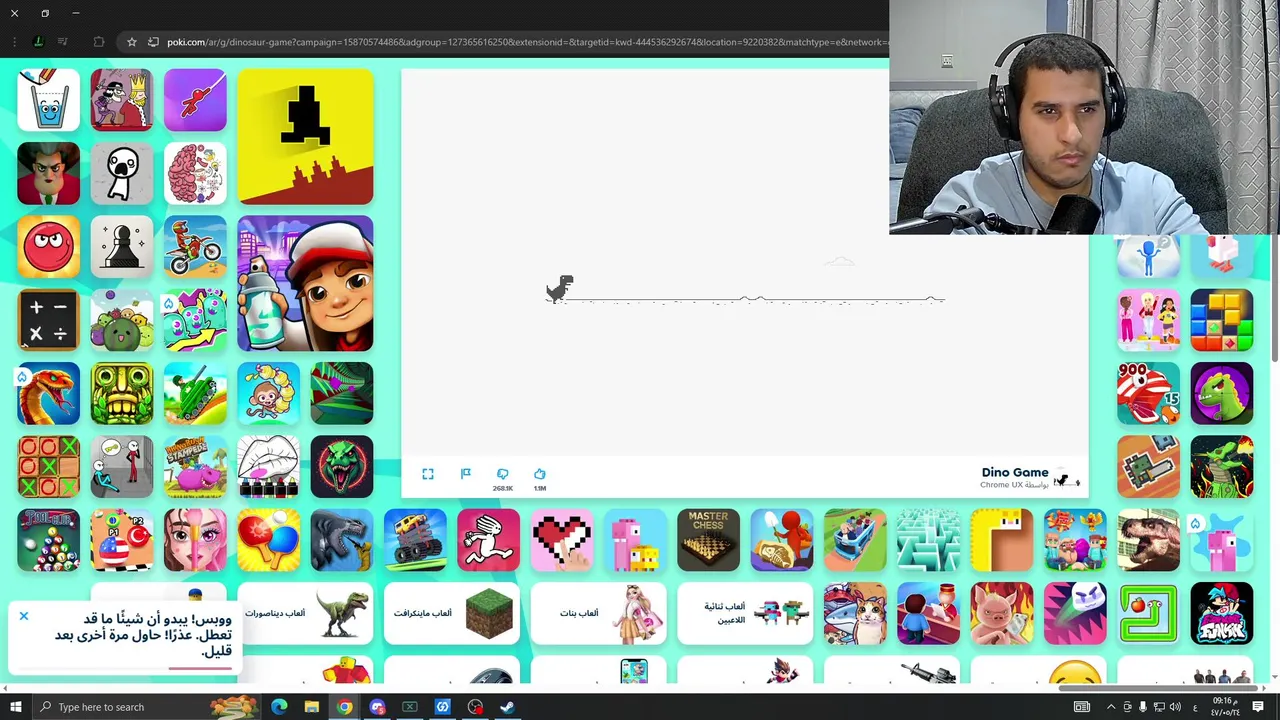The image size is (1280, 720).
Task: Open the green dinosaur head dark icon
Action: coord(342,467)
